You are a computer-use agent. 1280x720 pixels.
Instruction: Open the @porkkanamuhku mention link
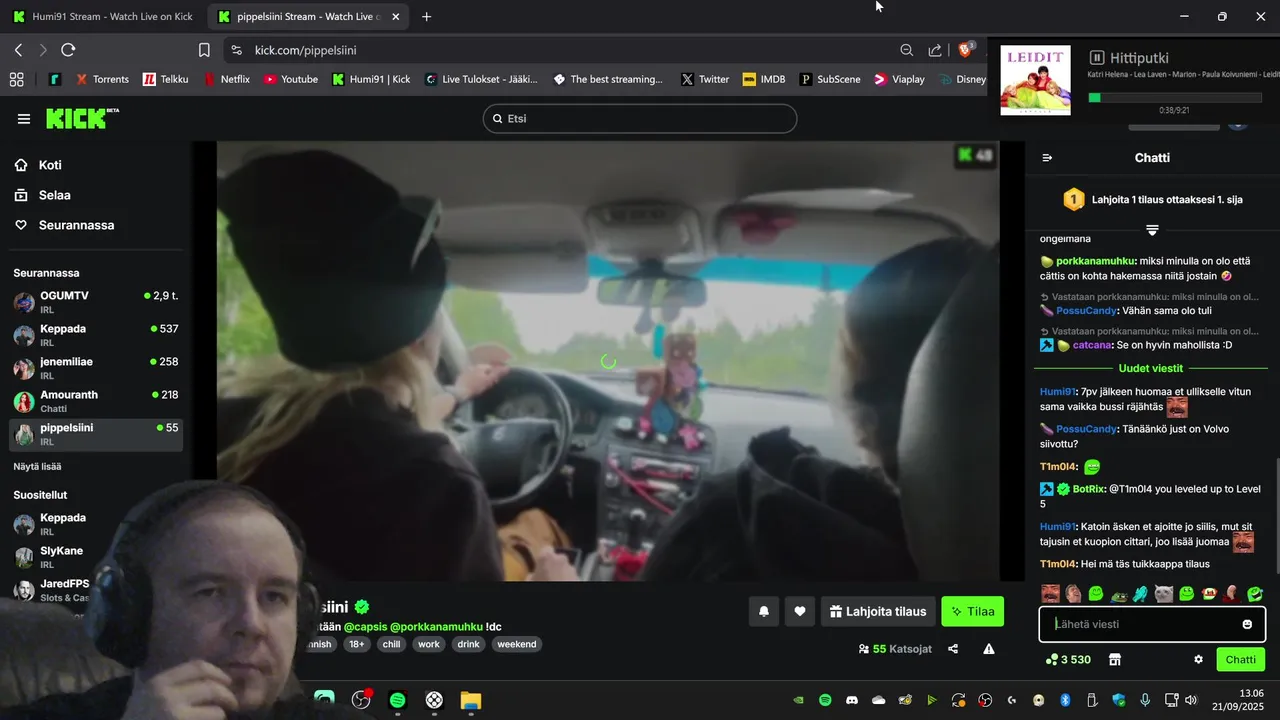click(x=437, y=626)
